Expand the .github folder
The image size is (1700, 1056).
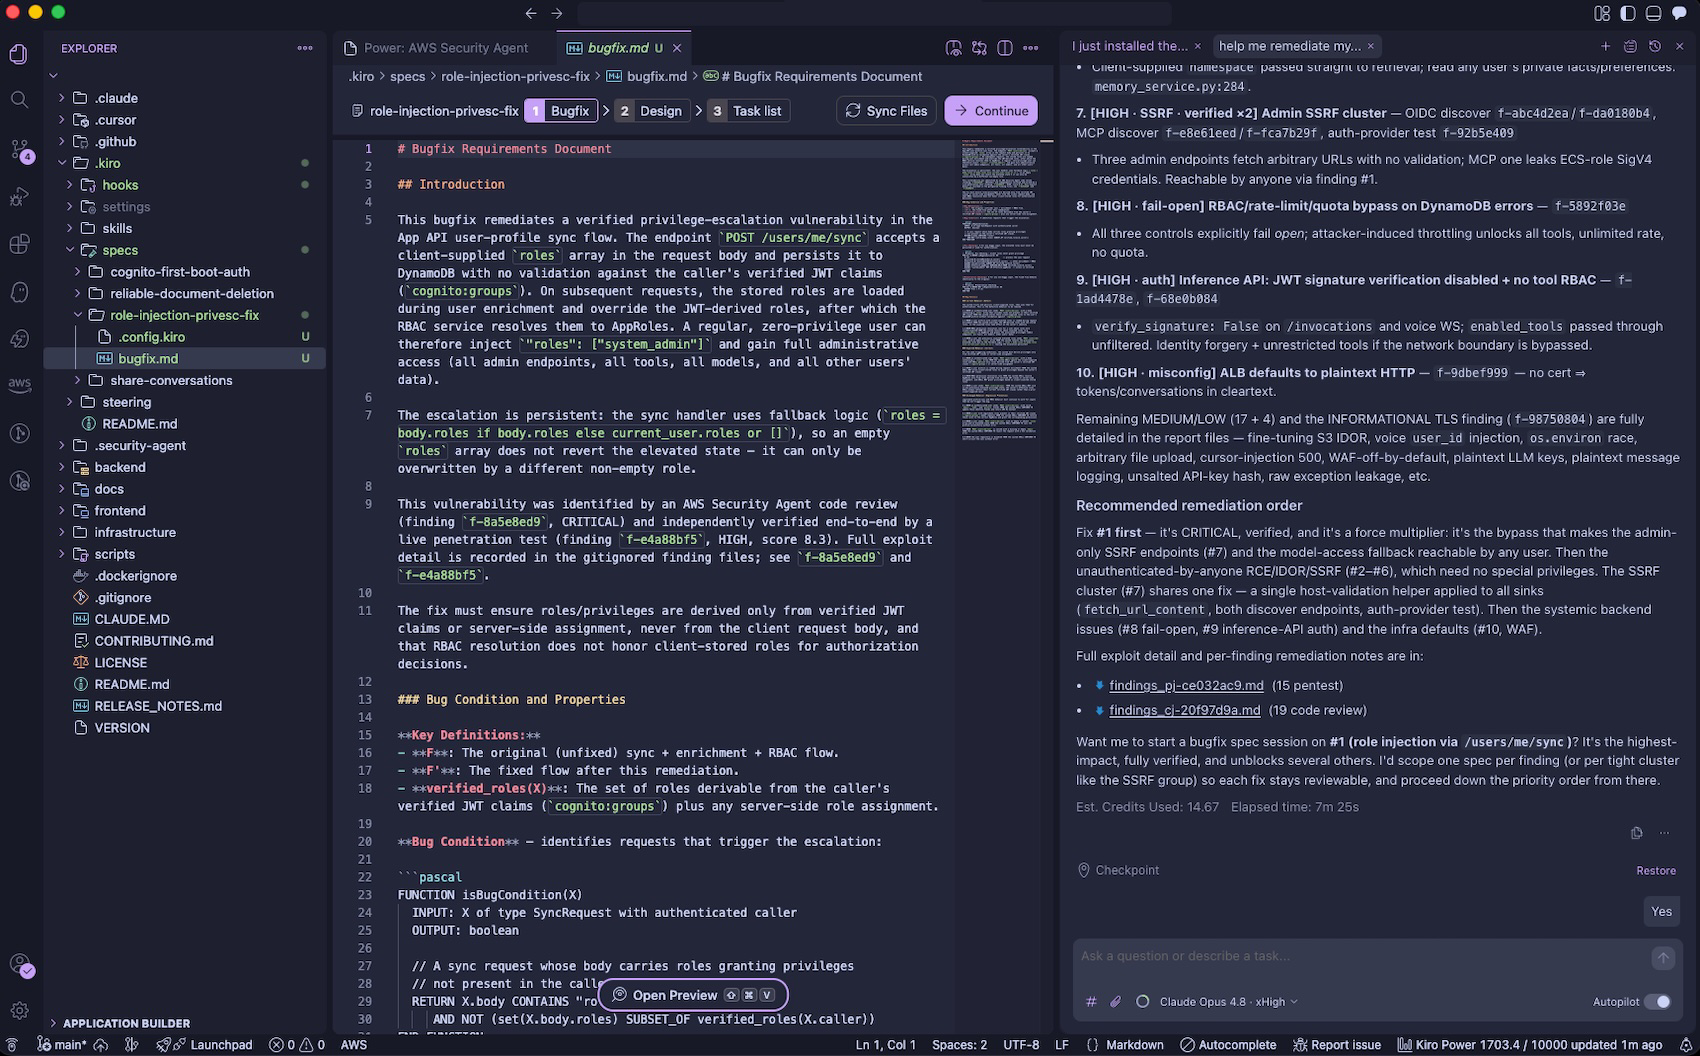point(183,141)
